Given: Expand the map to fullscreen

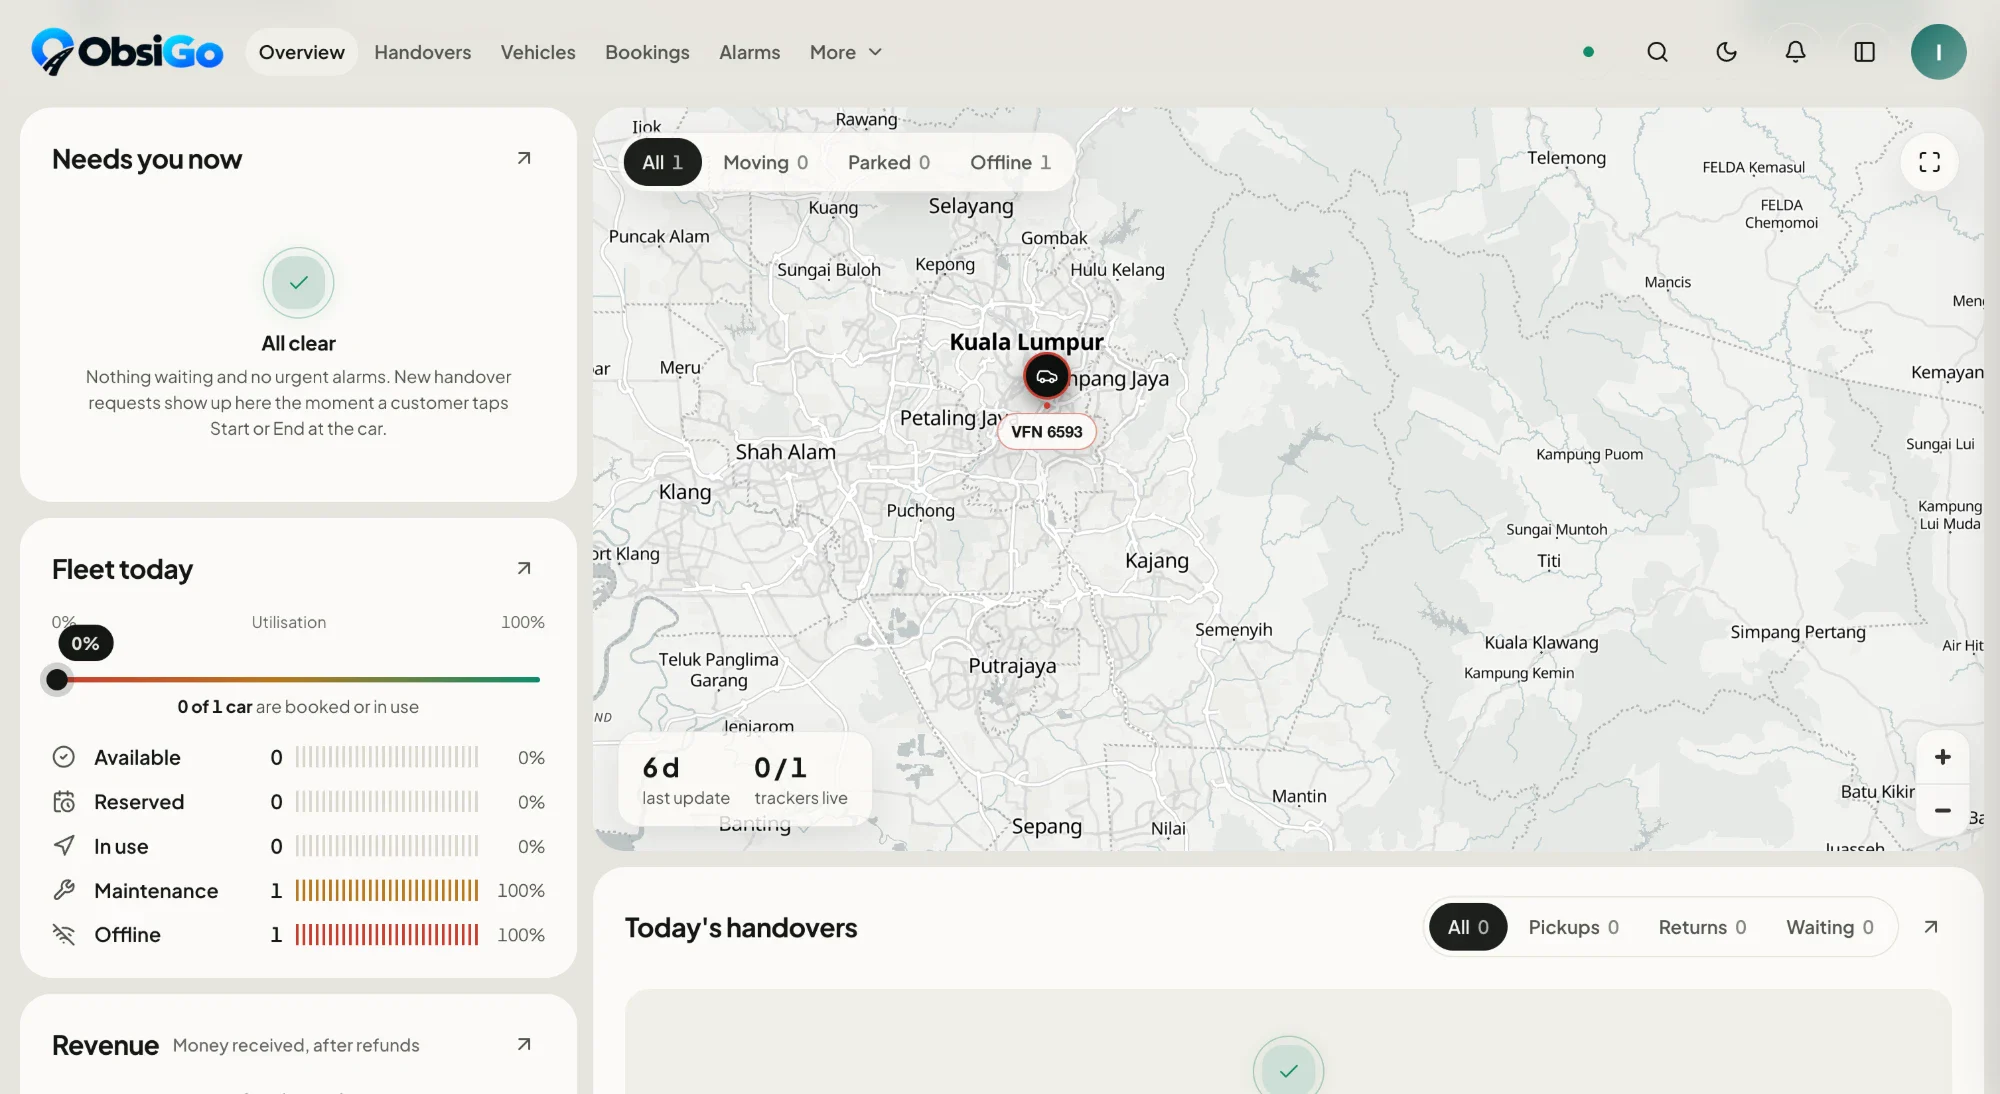Looking at the screenshot, I should click(1929, 162).
